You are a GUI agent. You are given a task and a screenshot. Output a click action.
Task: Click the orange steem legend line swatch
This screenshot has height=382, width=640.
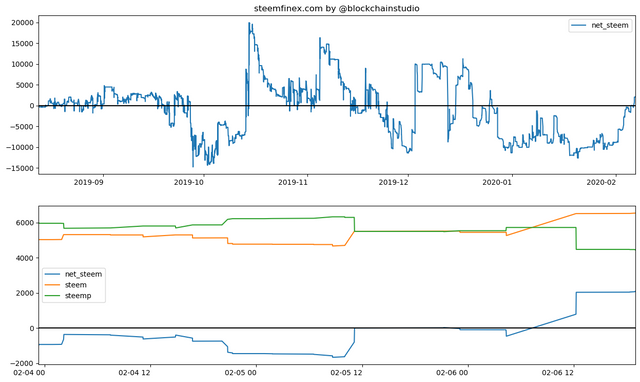[x=52, y=285]
